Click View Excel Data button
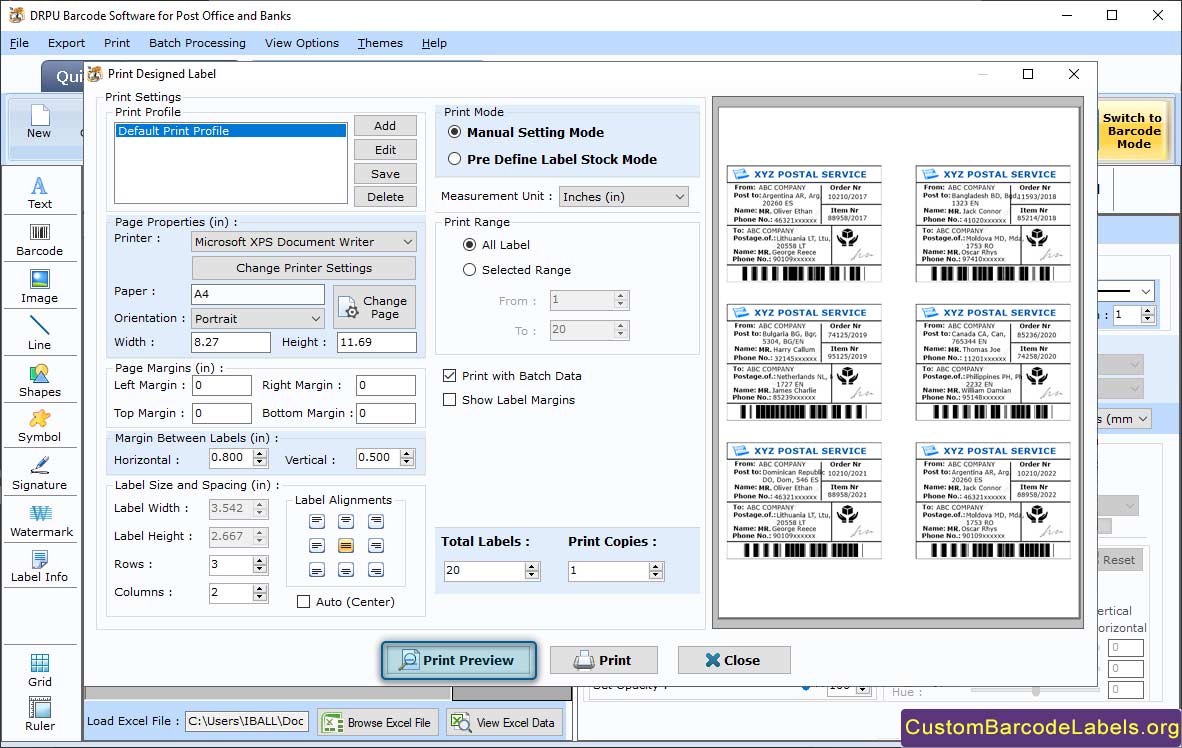The image size is (1182, 748). [x=504, y=722]
